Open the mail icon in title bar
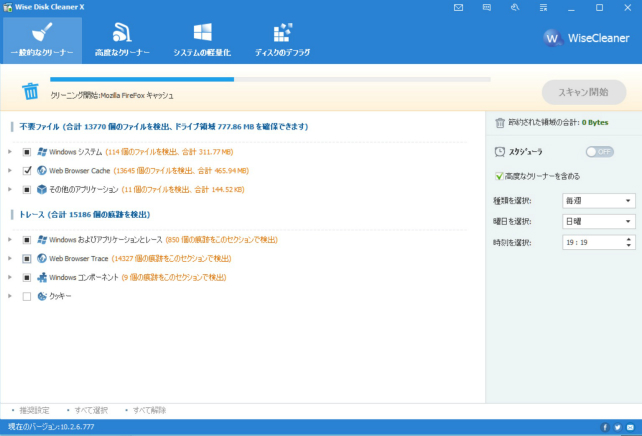Viewport: 642px width, 436px height. pyautogui.click(x=458, y=8)
